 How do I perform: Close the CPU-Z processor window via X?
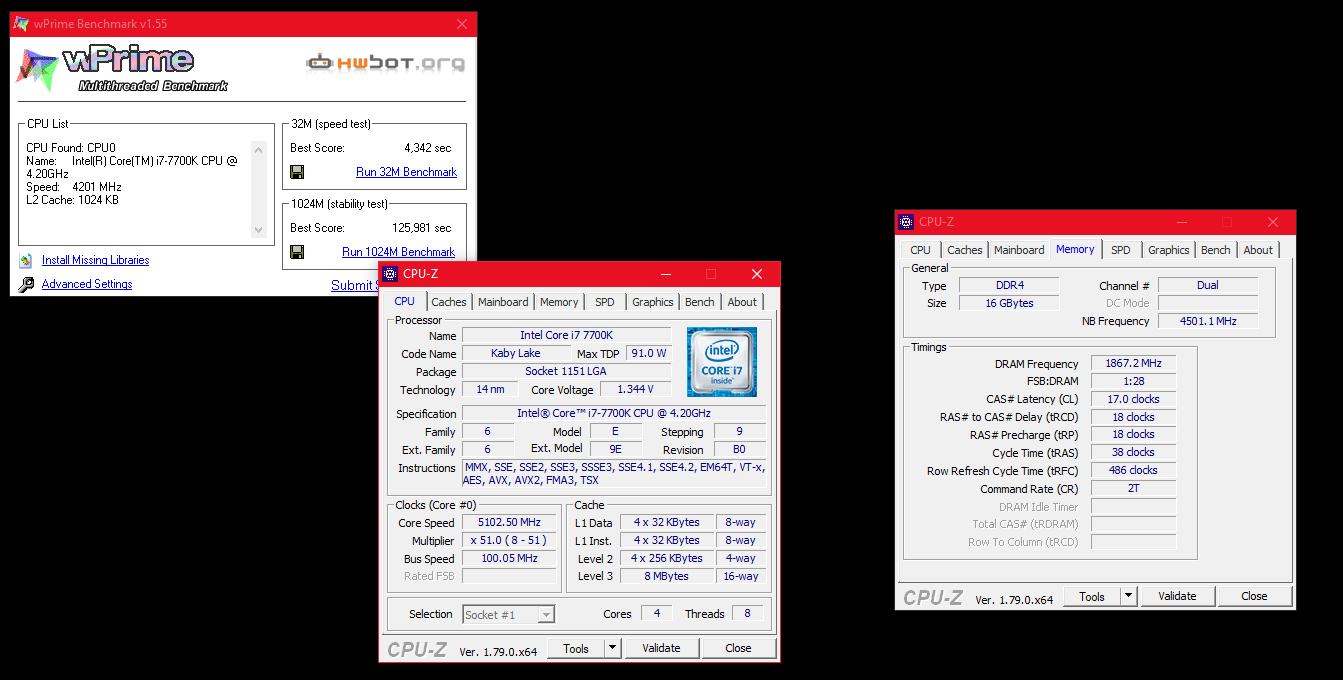(757, 274)
